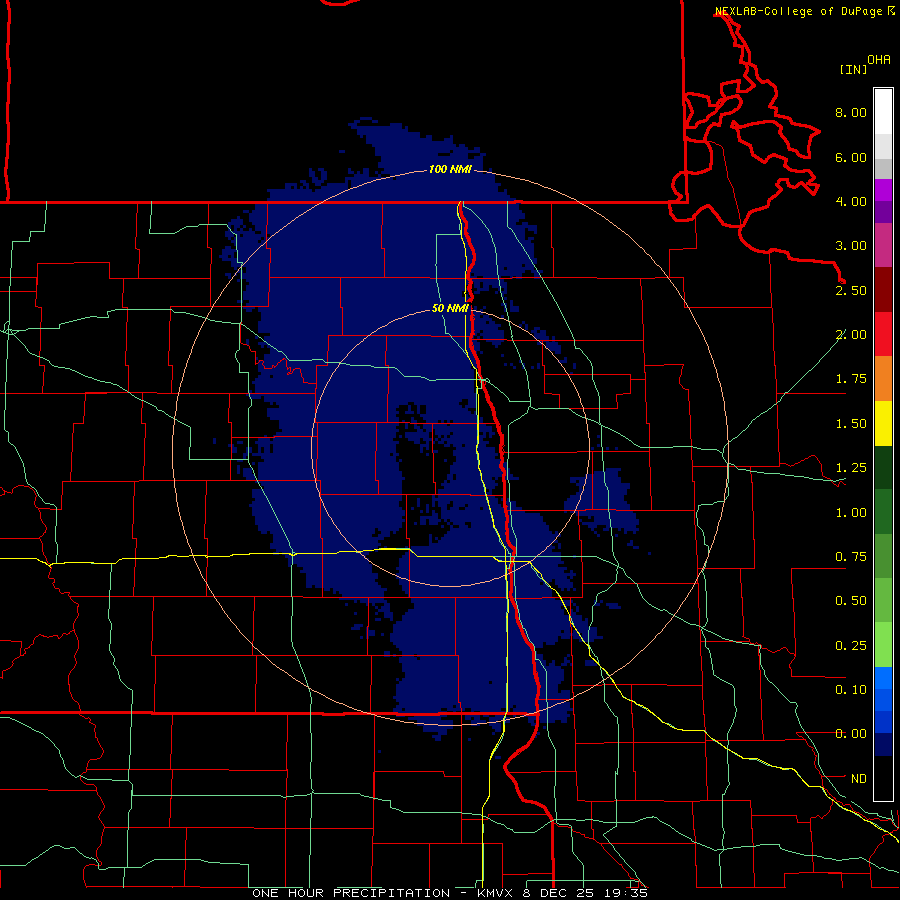Image resolution: width=900 pixels, height=900 pixels.
Task: Select the 3.00 legend value
Action: pos(851,246)
